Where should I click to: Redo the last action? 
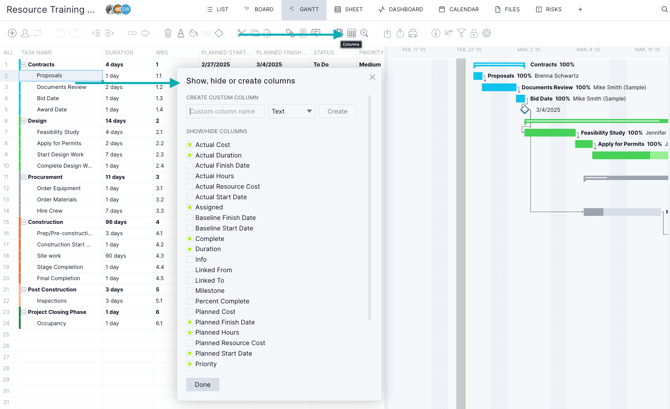coord(73,33)
